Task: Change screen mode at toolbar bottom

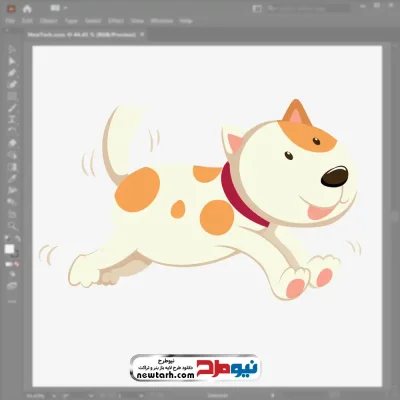Action: 12,286
